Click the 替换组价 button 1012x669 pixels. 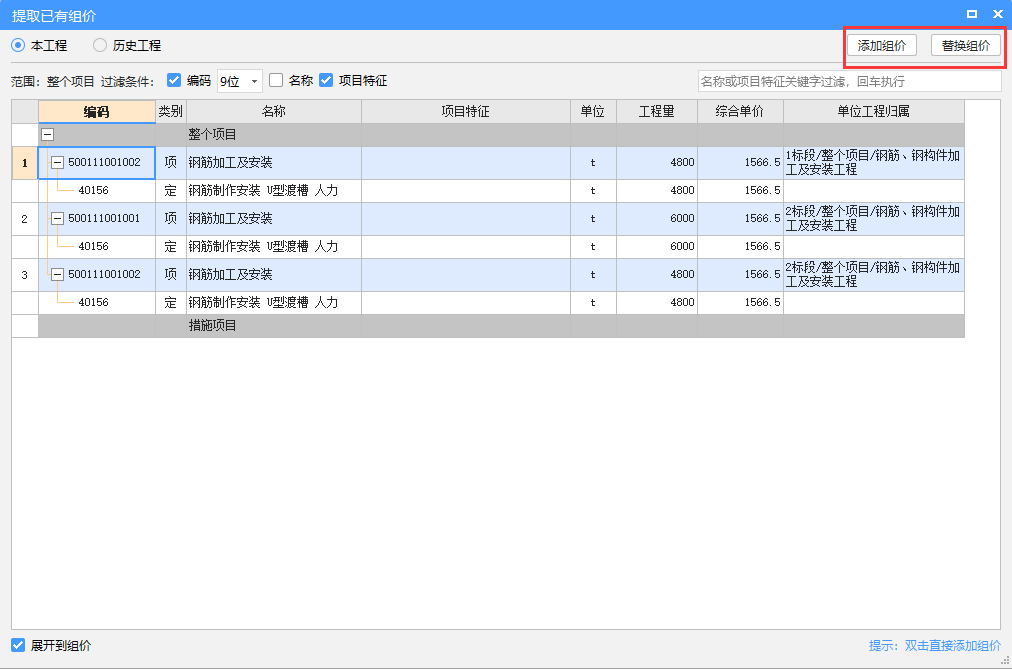pyautogui.click(x=965, y=46)
